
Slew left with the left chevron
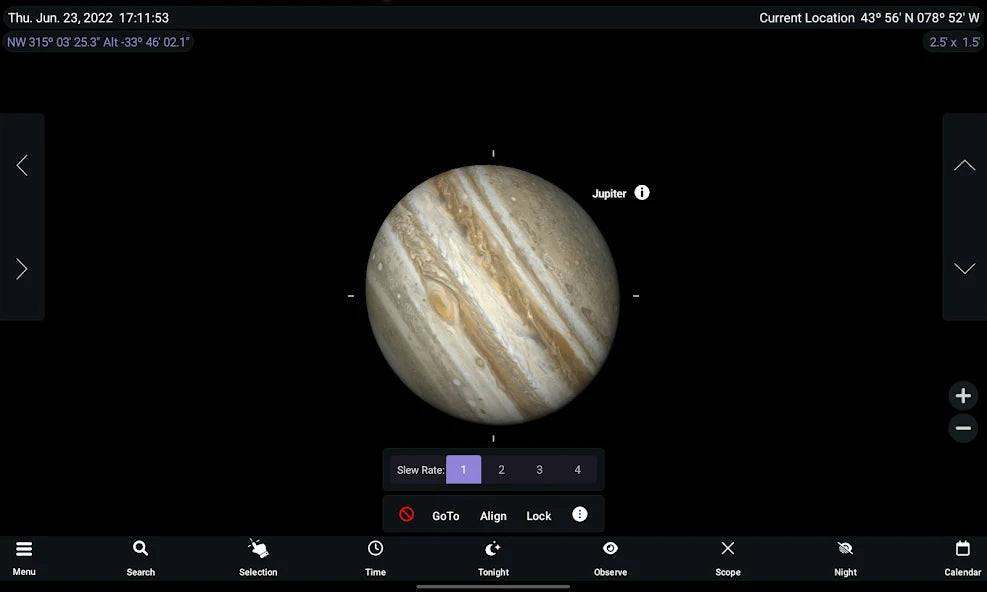tap(22, 166)
